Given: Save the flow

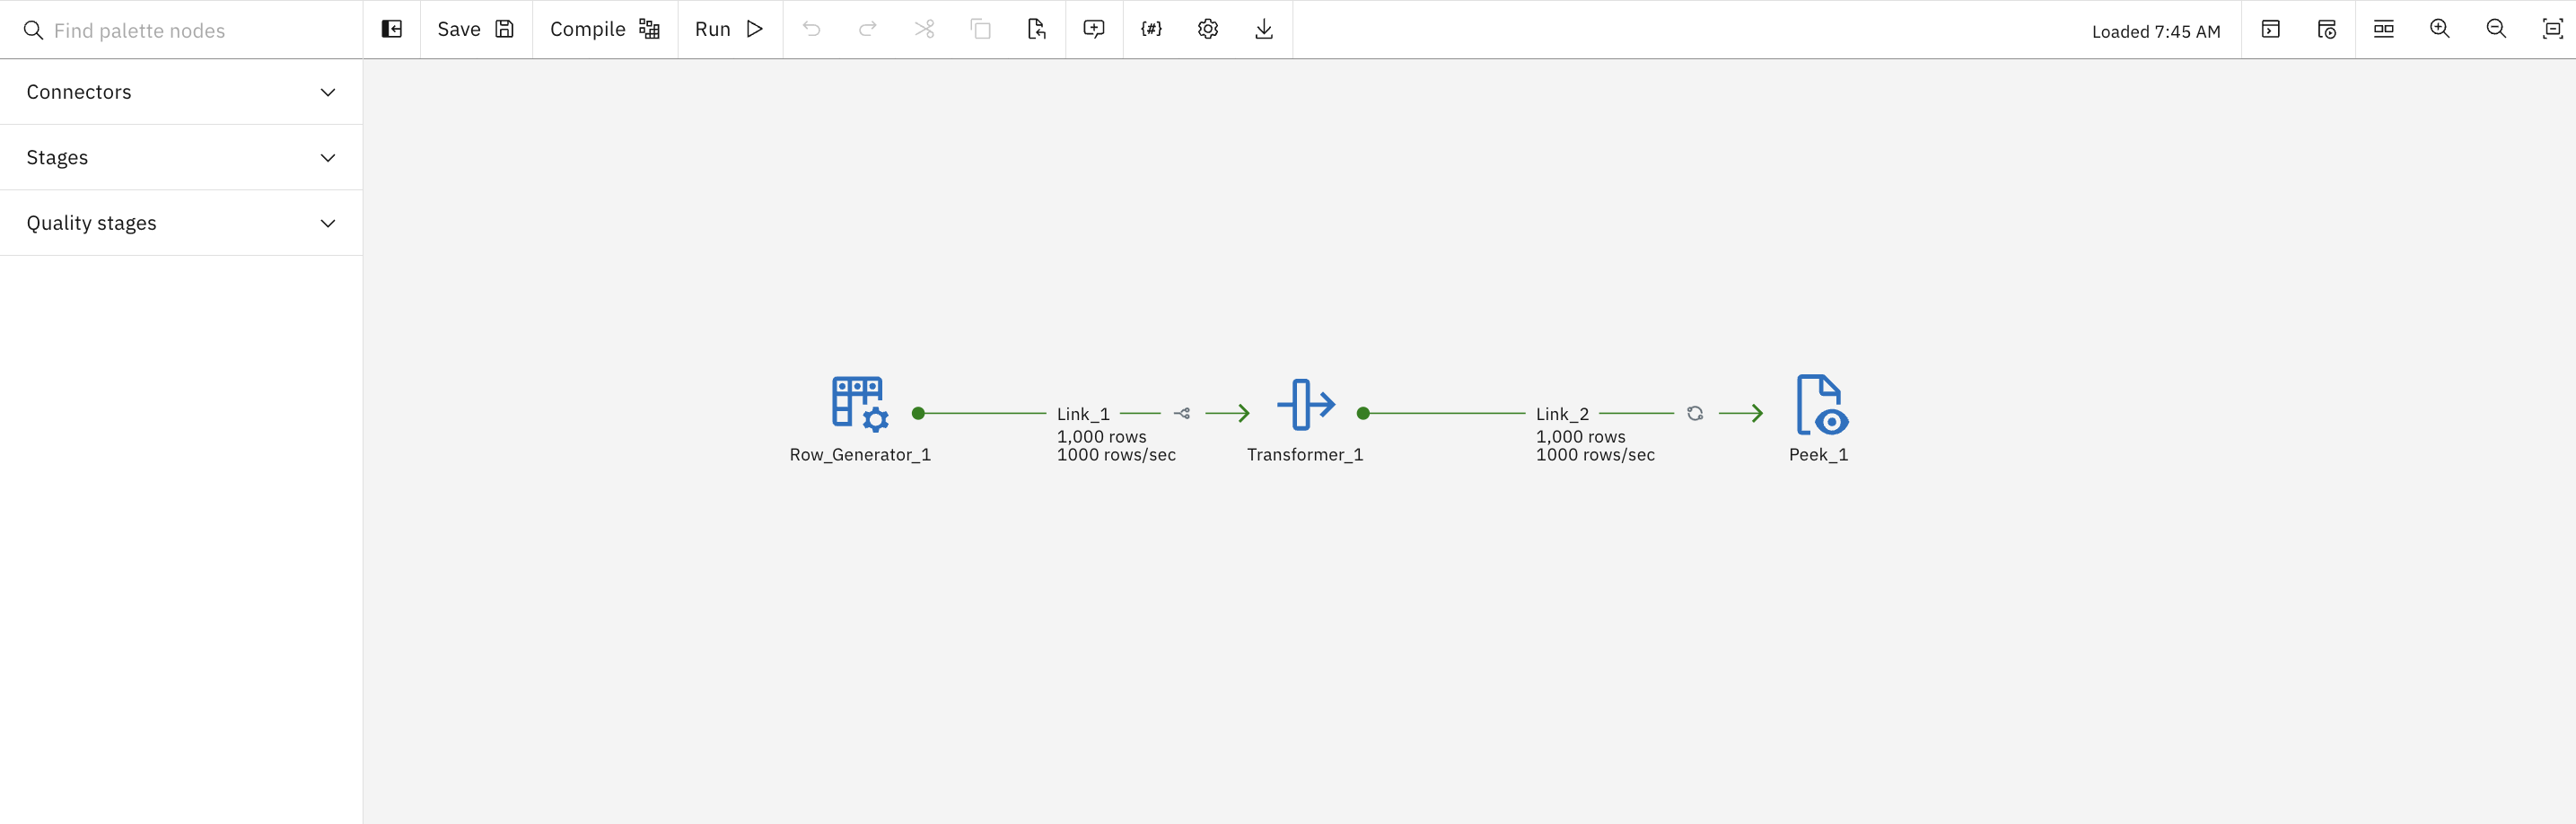Looking at the screenshot, I should click(475, 29).
